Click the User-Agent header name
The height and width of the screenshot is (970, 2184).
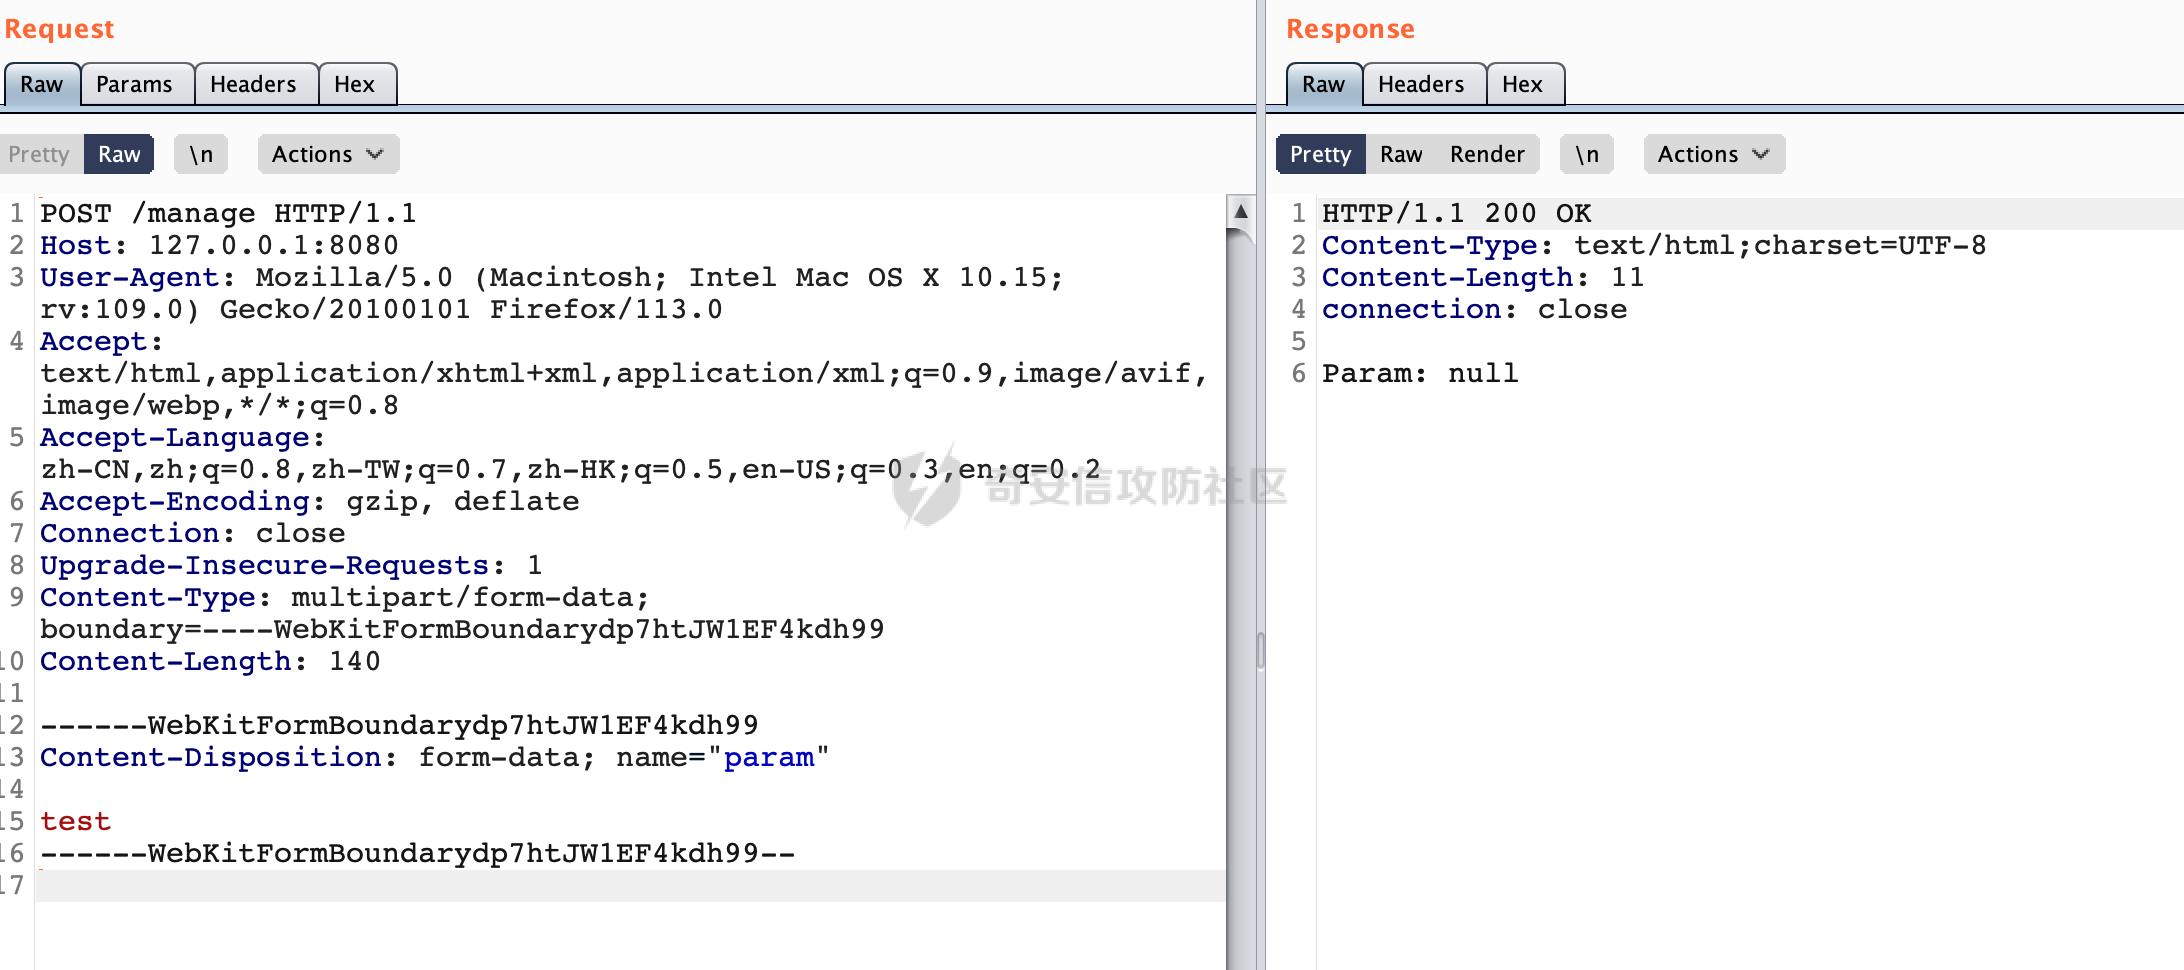click(x=130, y=277)
